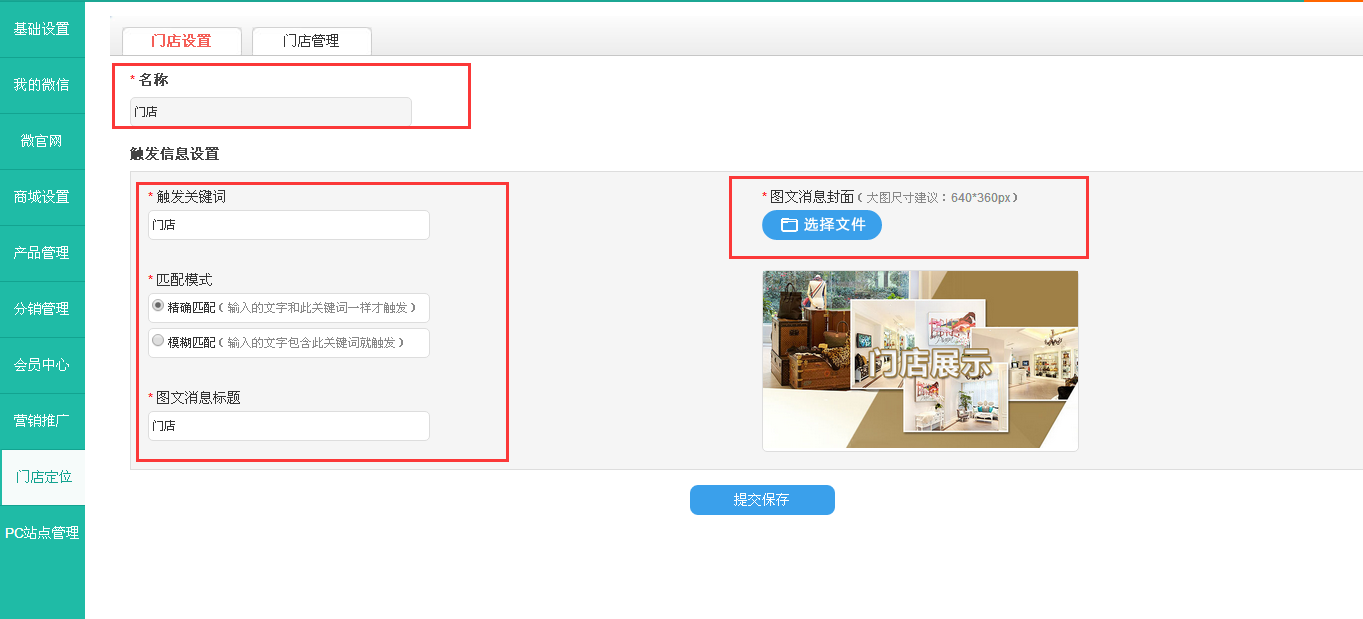The height and width of the screenshot is (619, 1363).
Task: Select 精确匹配 radio button
Action: 158,305
